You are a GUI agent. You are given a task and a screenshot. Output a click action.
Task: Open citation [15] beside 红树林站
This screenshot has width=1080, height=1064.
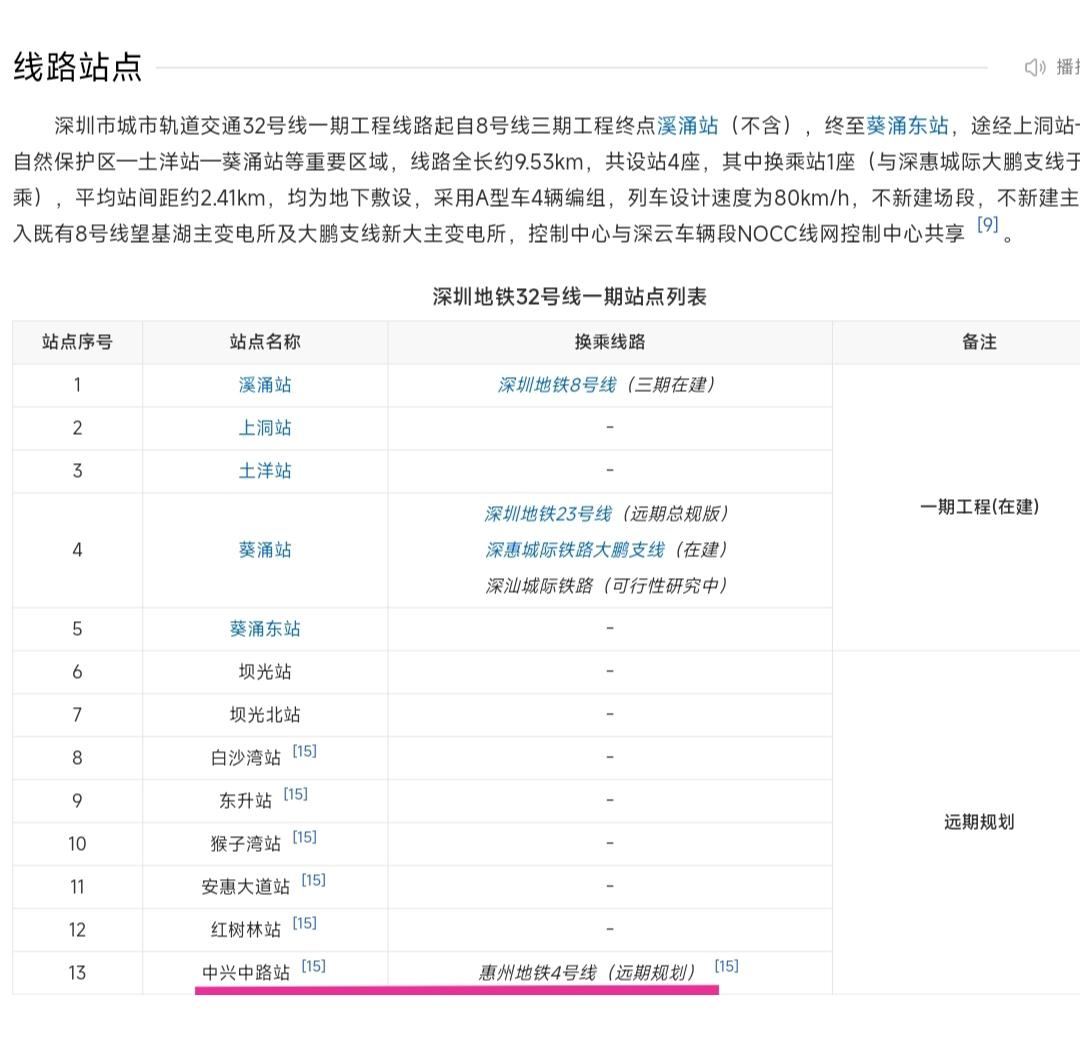pos(304,923)
